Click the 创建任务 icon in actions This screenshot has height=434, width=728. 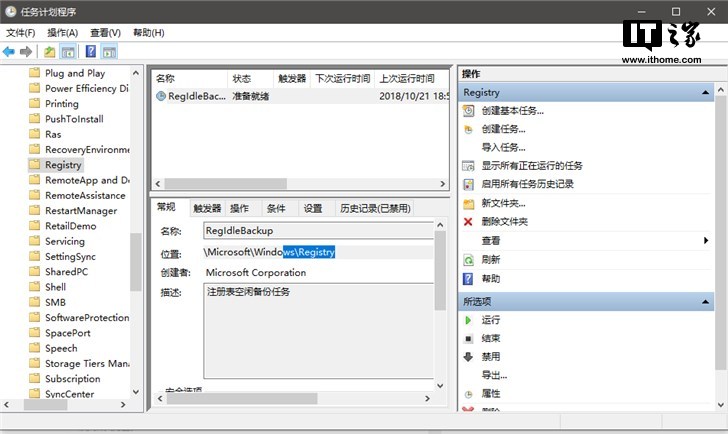(x=468, y=130)
